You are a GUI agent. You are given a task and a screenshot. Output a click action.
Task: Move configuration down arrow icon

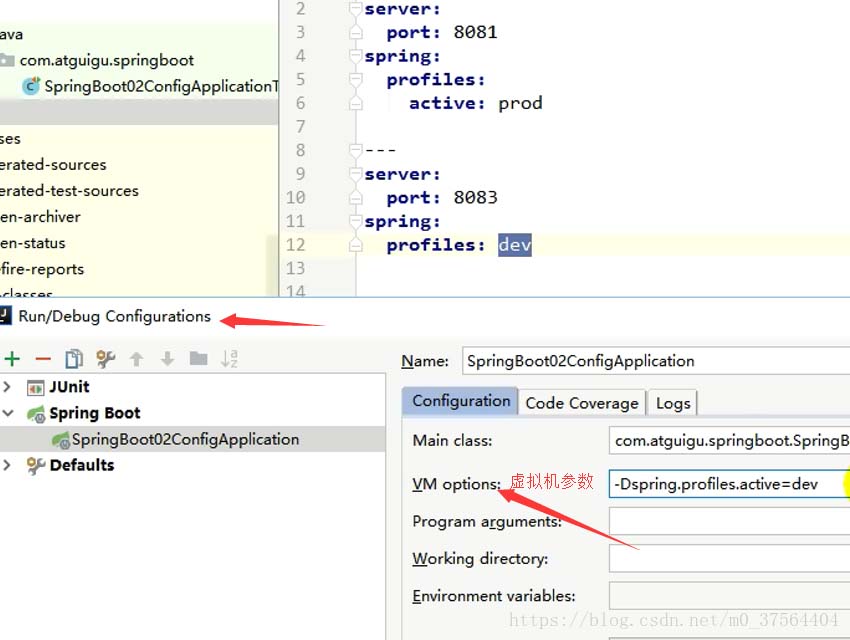pos(168,358)
